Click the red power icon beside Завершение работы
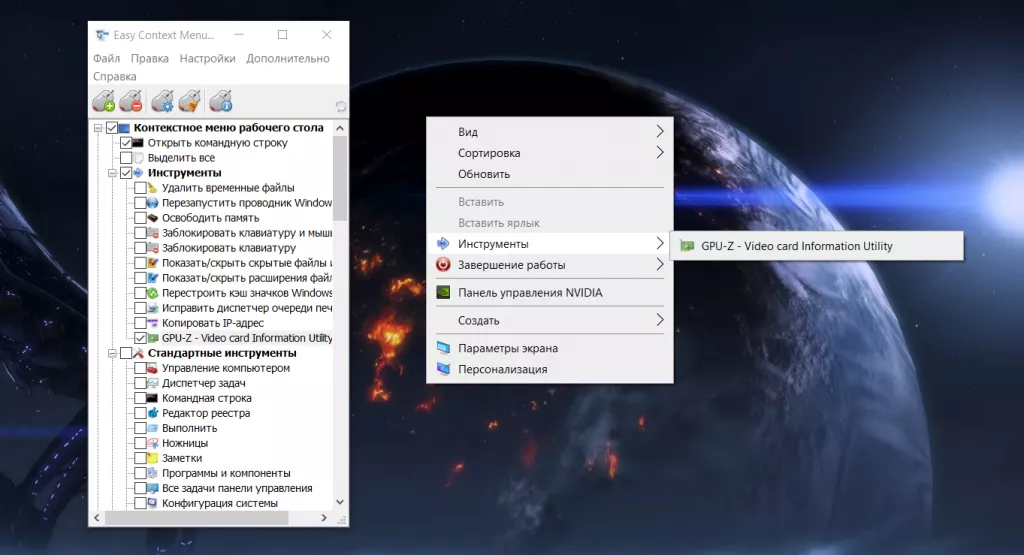Screen dimensions: 1024x555 tap(444, 265)
